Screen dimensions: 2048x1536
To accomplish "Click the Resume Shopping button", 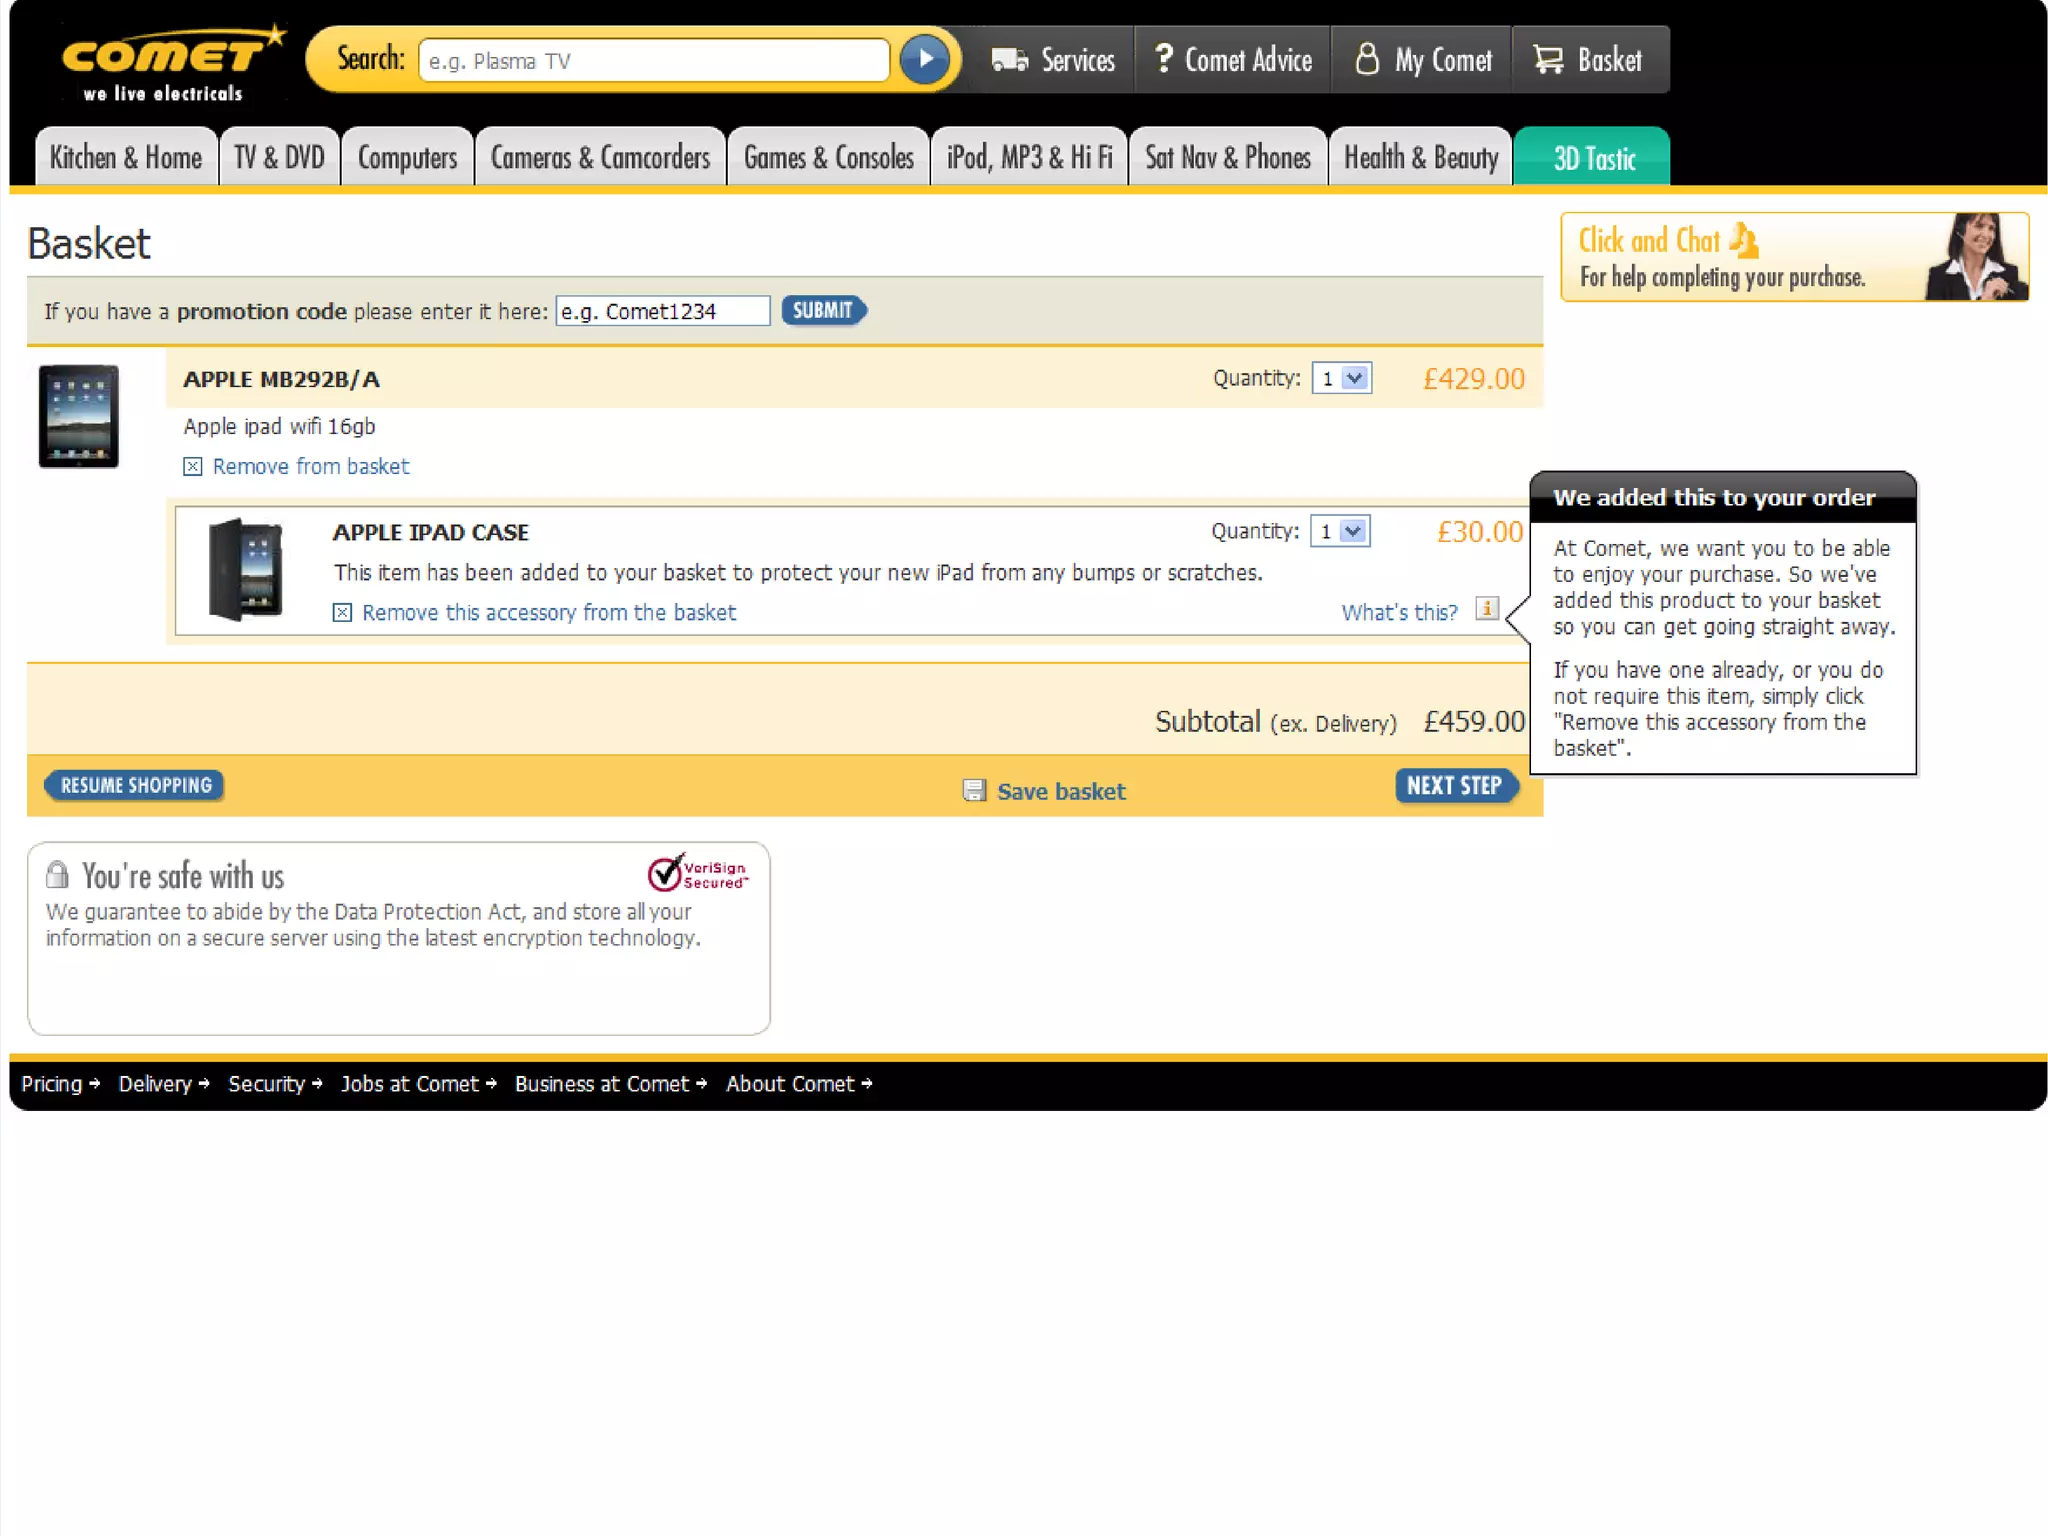I will pos(135,786).
